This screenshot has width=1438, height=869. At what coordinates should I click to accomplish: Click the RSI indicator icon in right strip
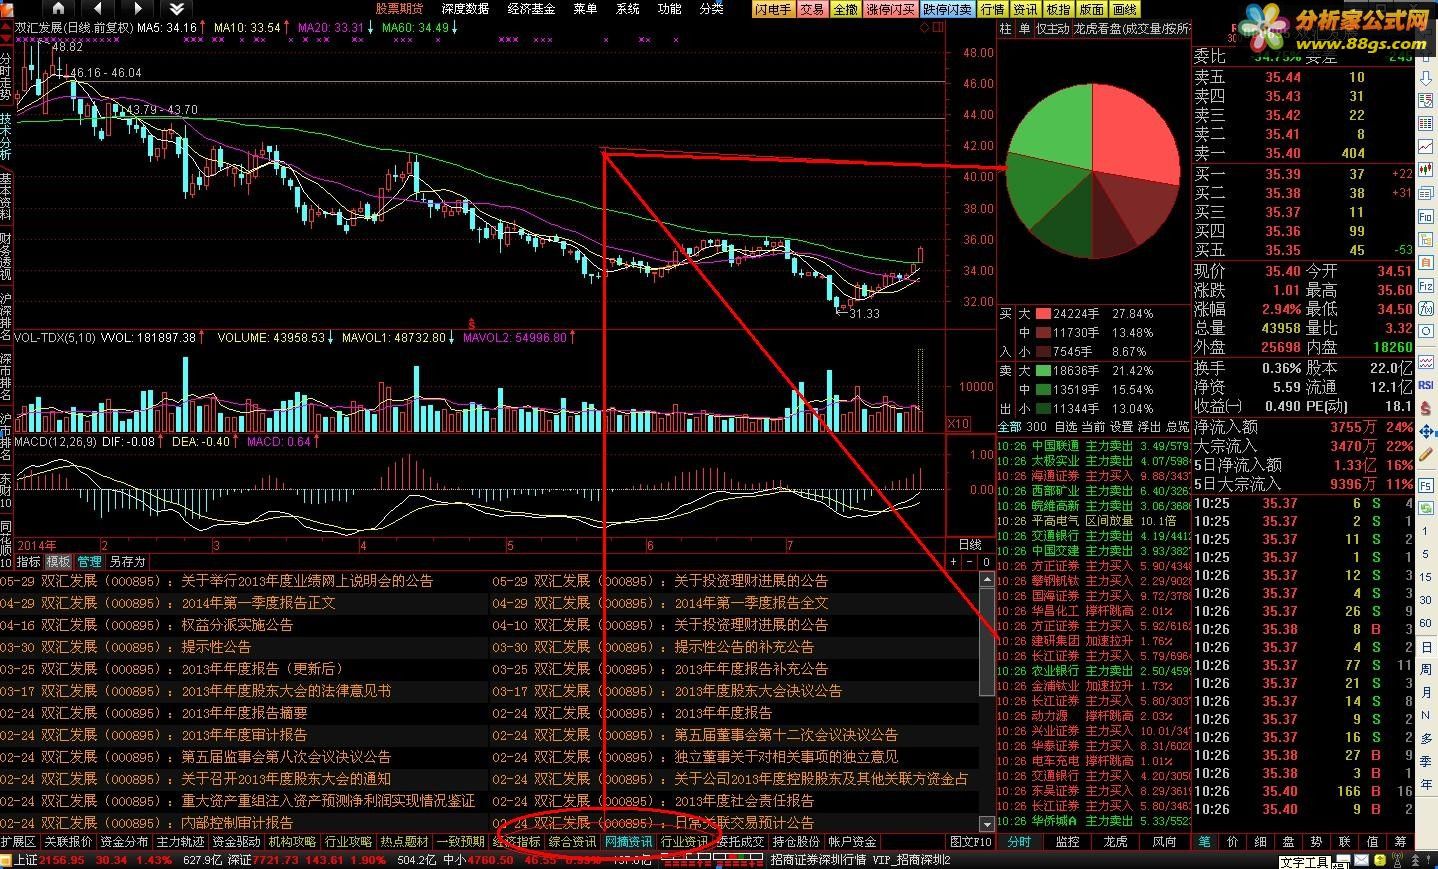(x=1427, y=385)
